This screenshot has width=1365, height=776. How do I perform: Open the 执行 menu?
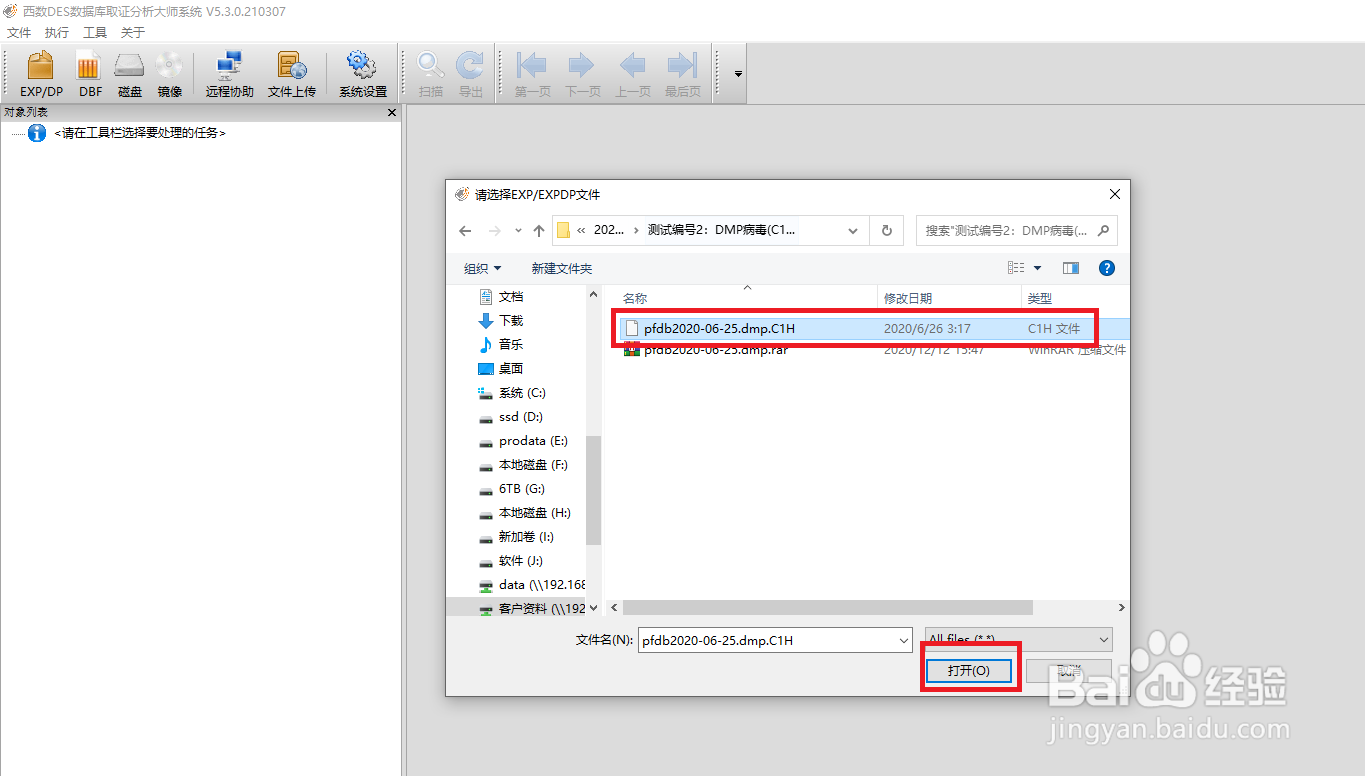[57, 33]
